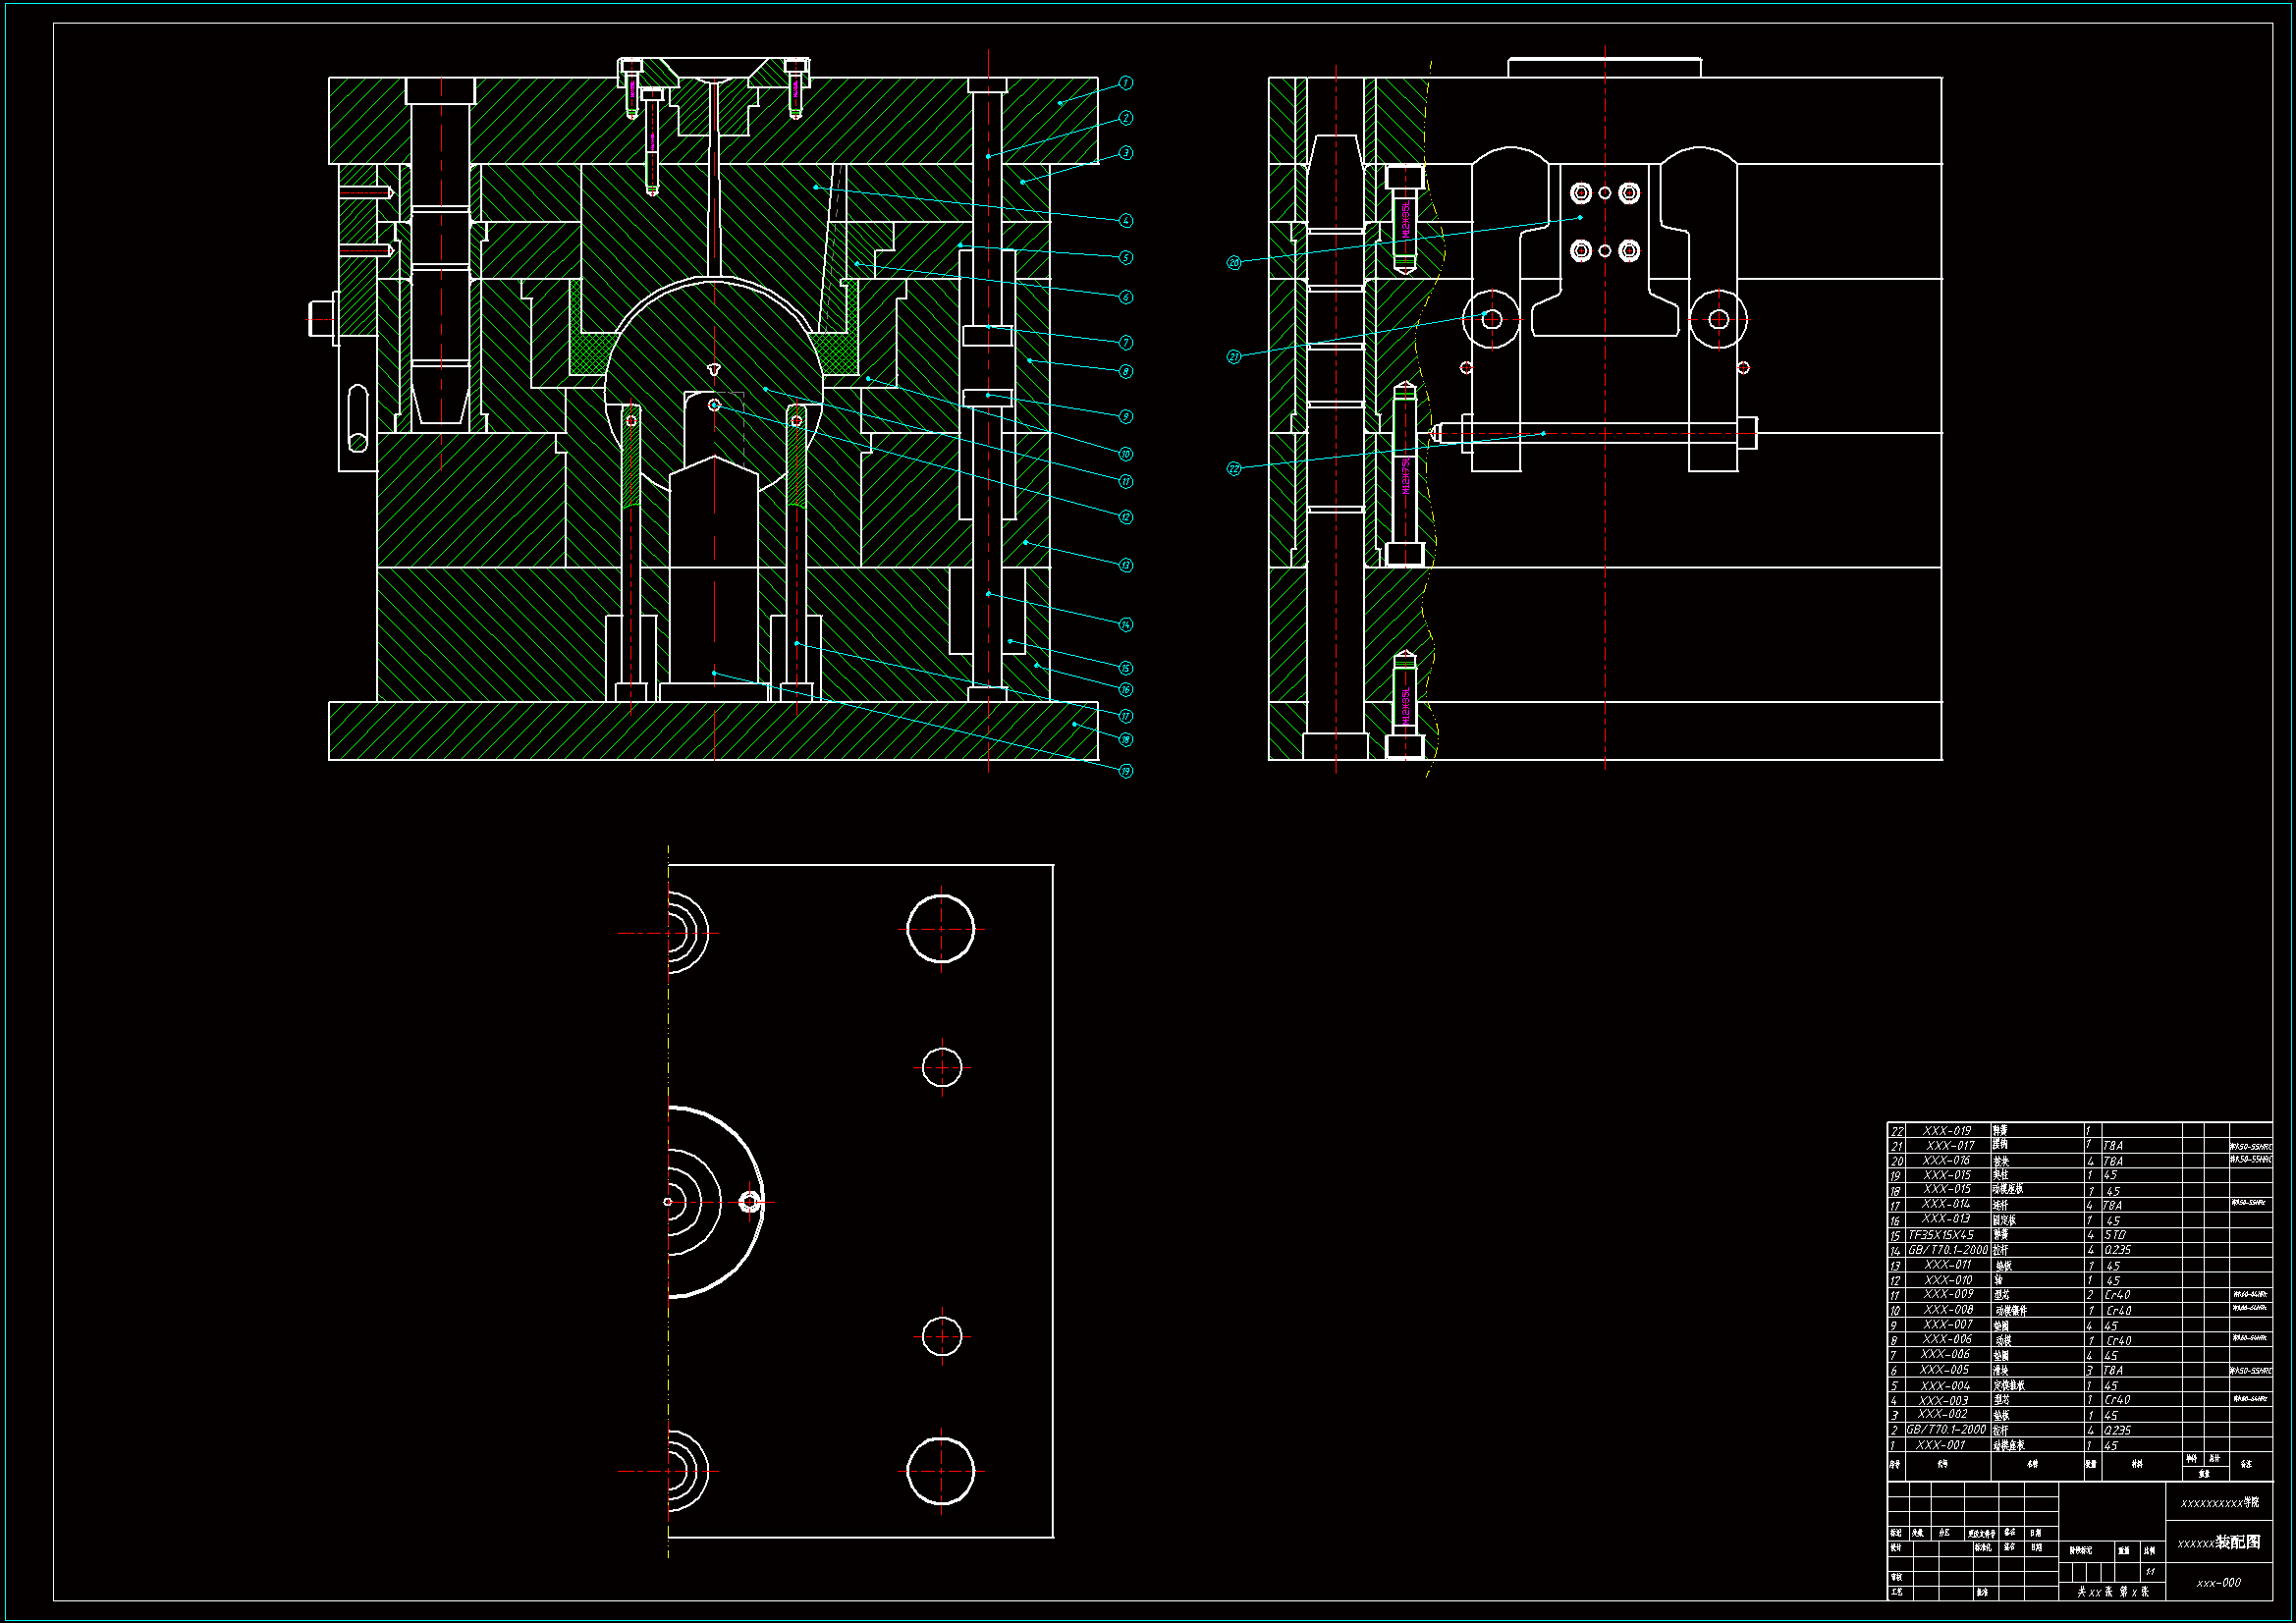Click part balloon number 19

tap(1125, 771)
